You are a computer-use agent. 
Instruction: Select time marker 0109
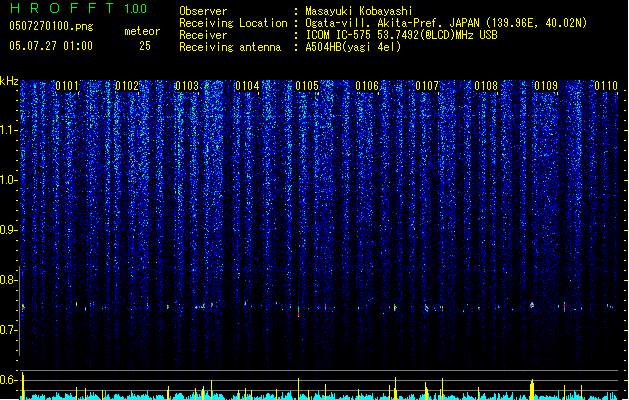[546, 86]
